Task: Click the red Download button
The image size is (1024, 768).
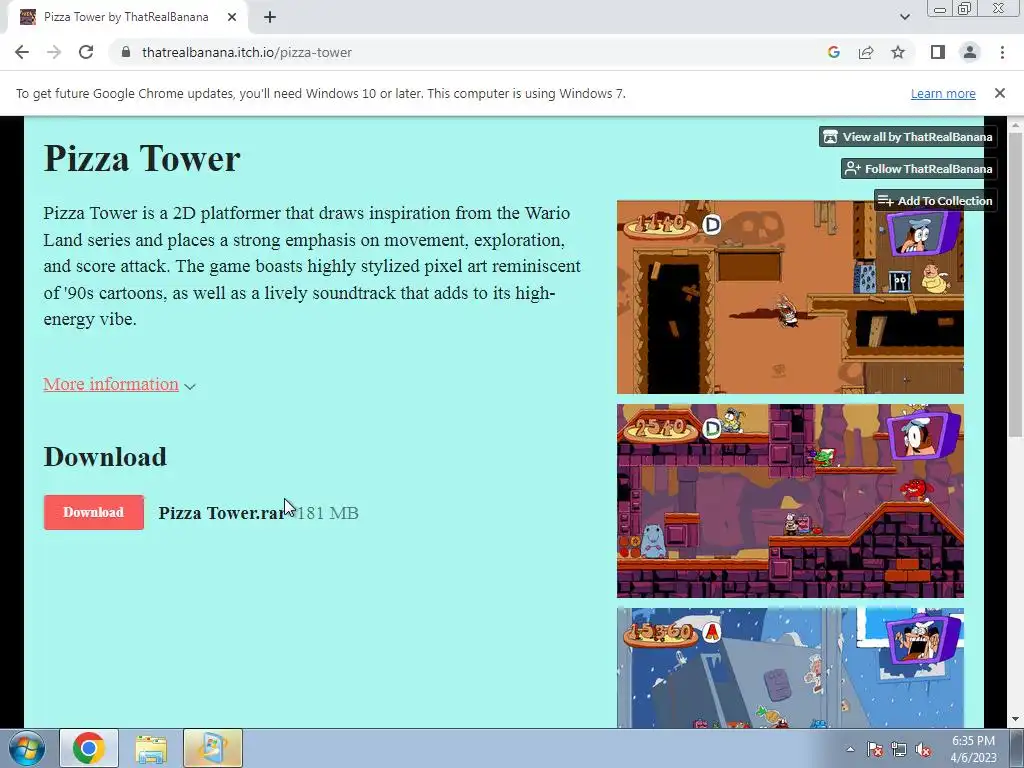Action: [x=93, y=512]
